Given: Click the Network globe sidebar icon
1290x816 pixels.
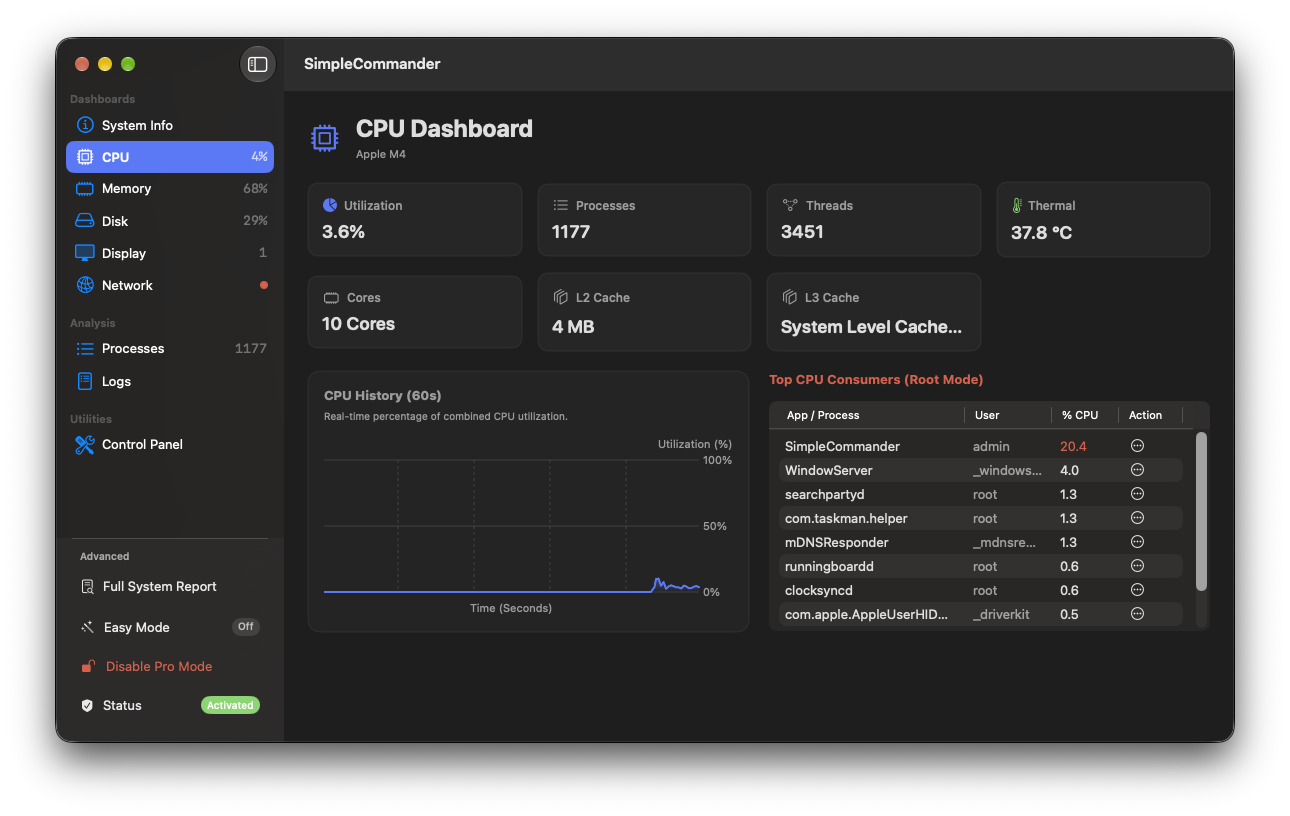Looking at the screenshot, I should point(85,285).
